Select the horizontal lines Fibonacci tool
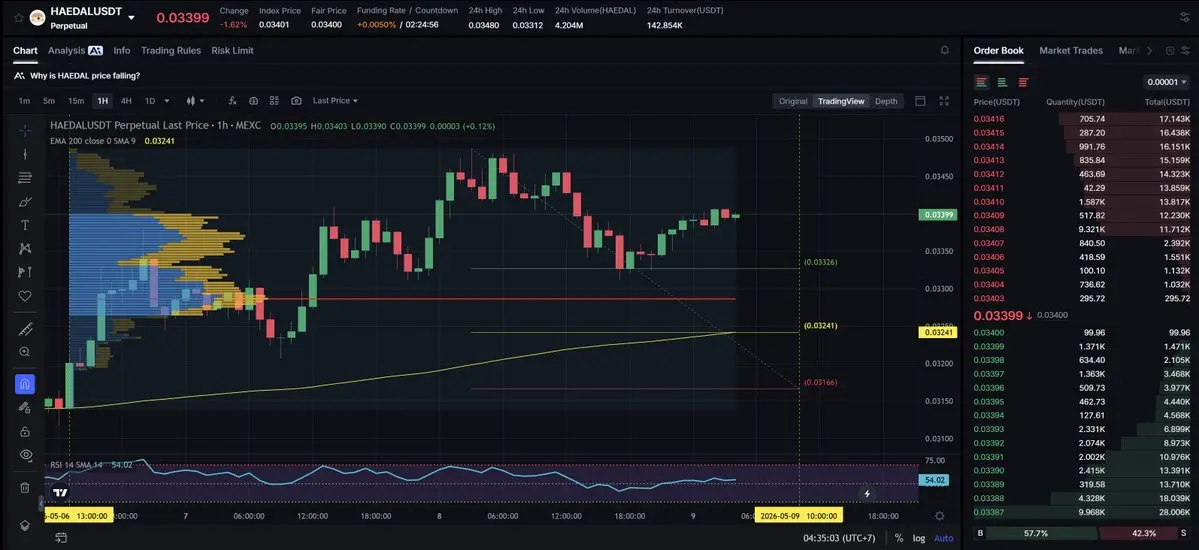The width and height of the screenshot is (1199, 550). click(24, 177)
